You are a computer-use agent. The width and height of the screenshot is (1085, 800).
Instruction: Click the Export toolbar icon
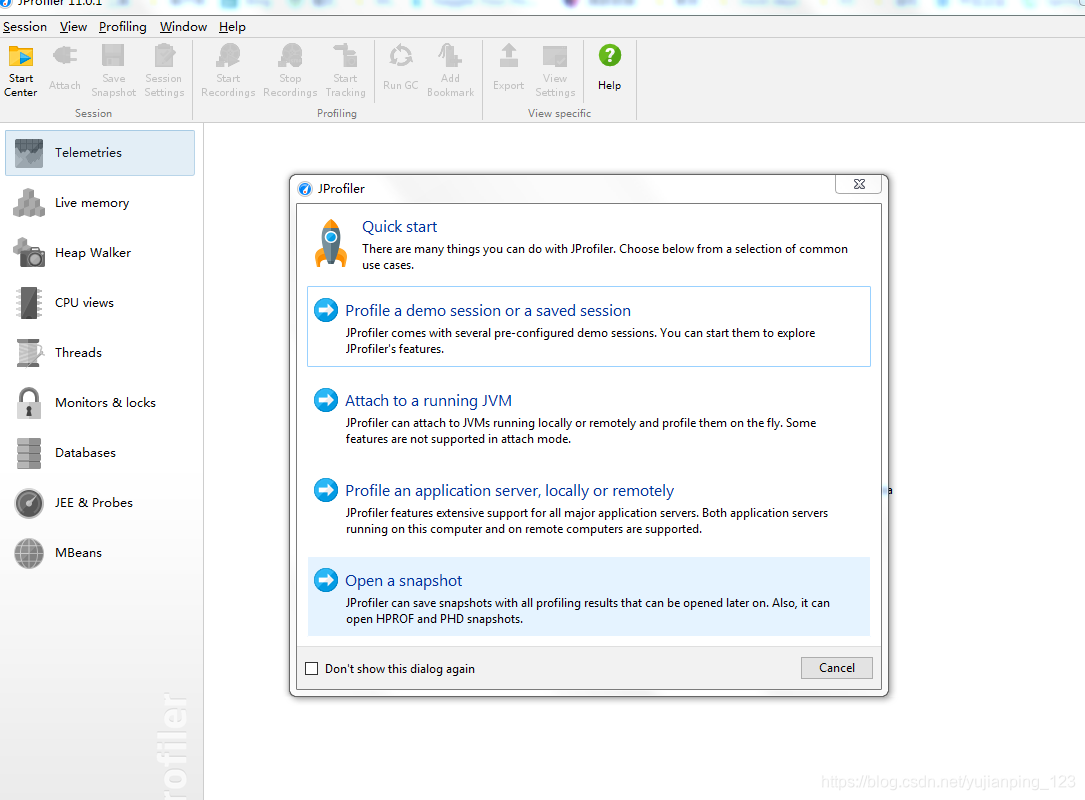tap(509, 56)
